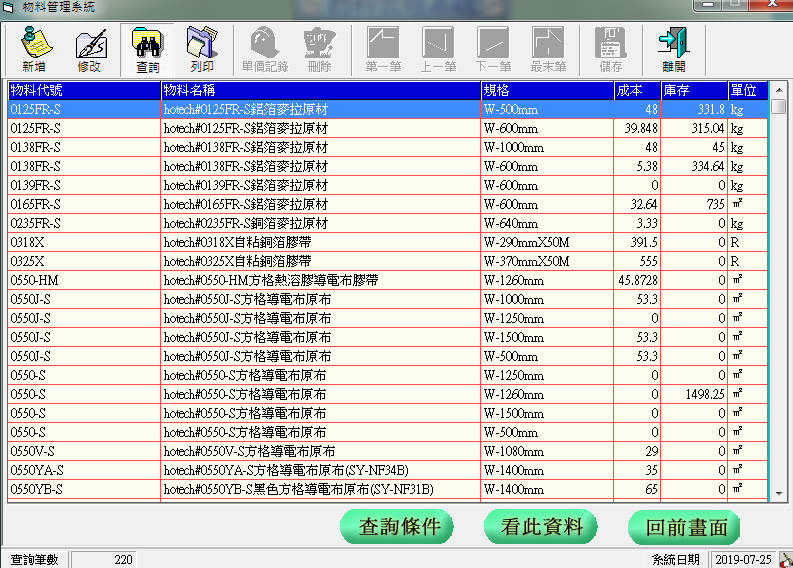Click the 刪除 (delete) toolbar icon
The image size is (793, 568).
click(320, 50)
